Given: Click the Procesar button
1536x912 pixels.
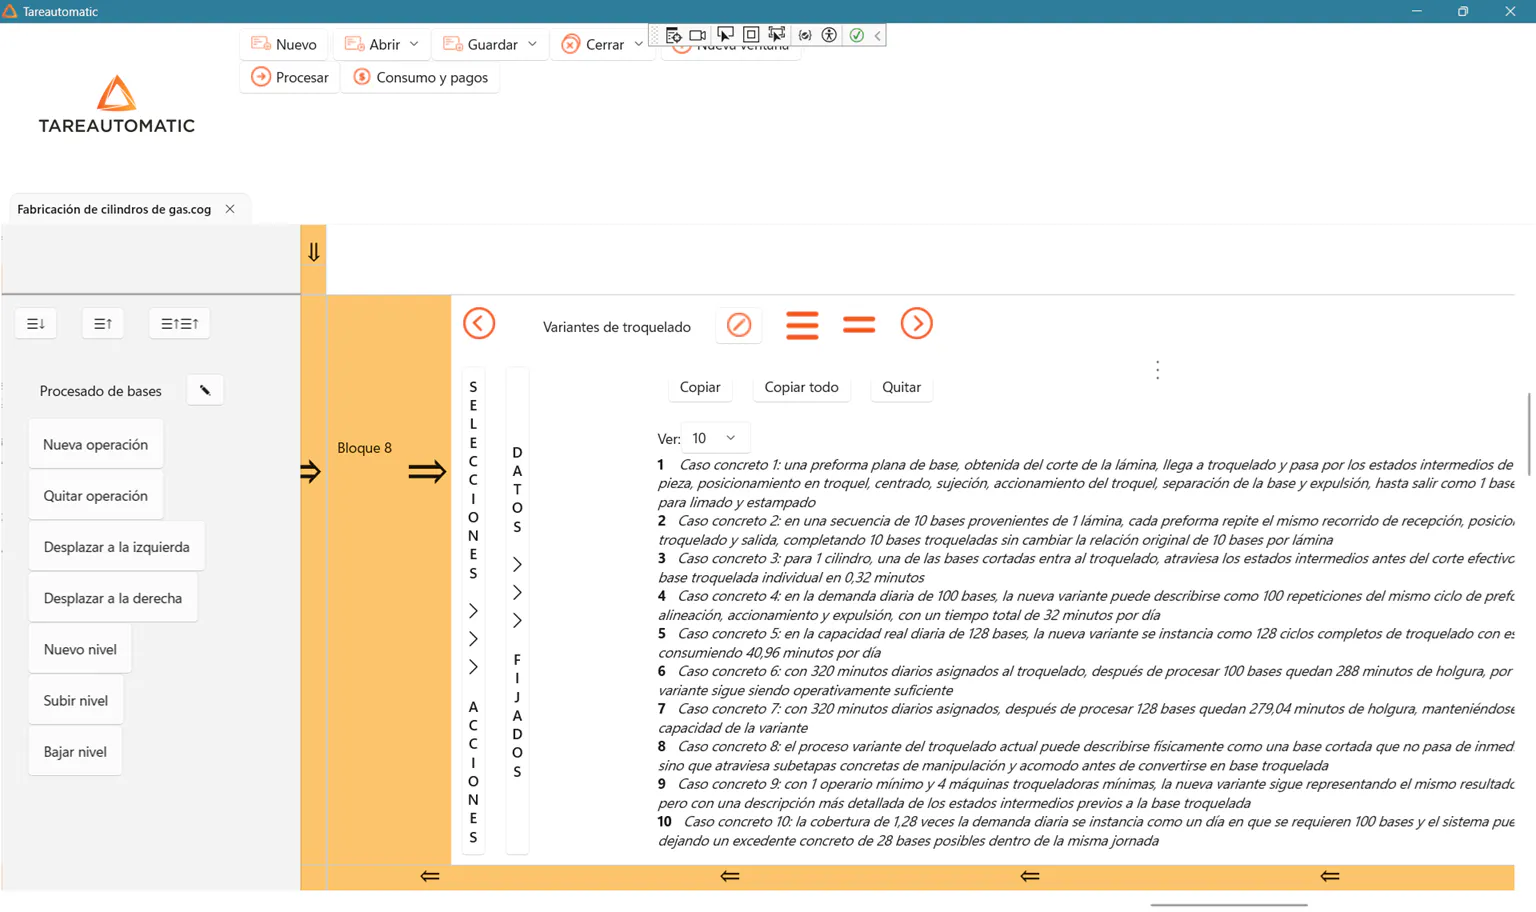Looking at the screenshot, I should pyautogui.click(x=290, y=77).
